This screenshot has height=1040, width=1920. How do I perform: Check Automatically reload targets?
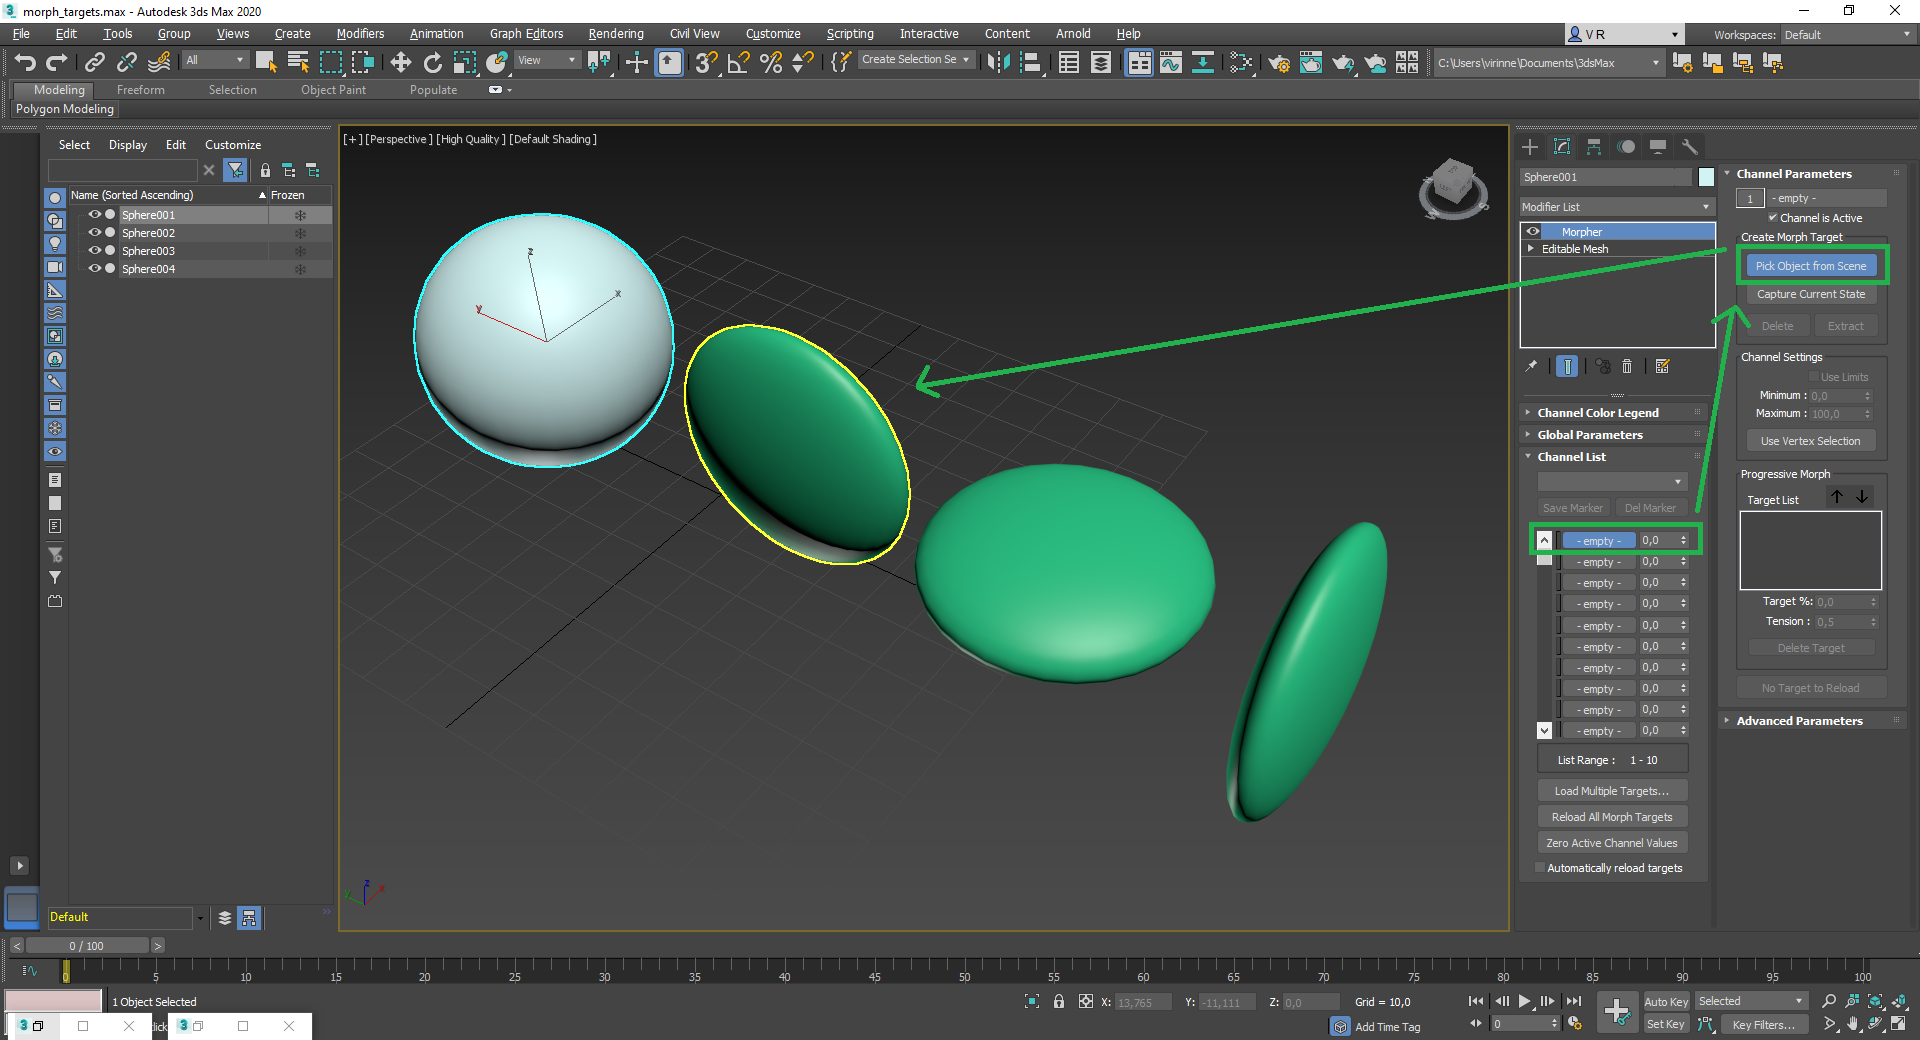(x=1540, y=867)
